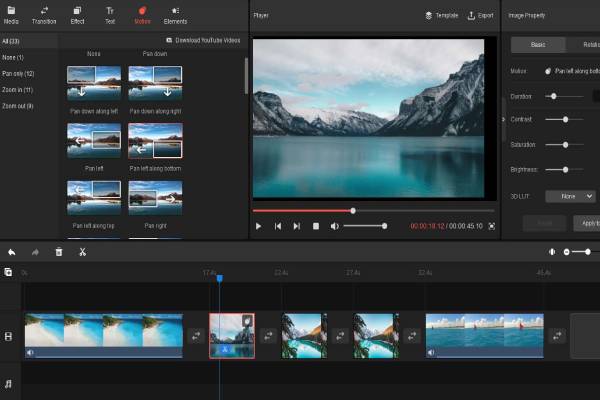The height and width of the screenshot is (400, 600).
Task: Stop playback with the square stop button
Action: (315, 226)
